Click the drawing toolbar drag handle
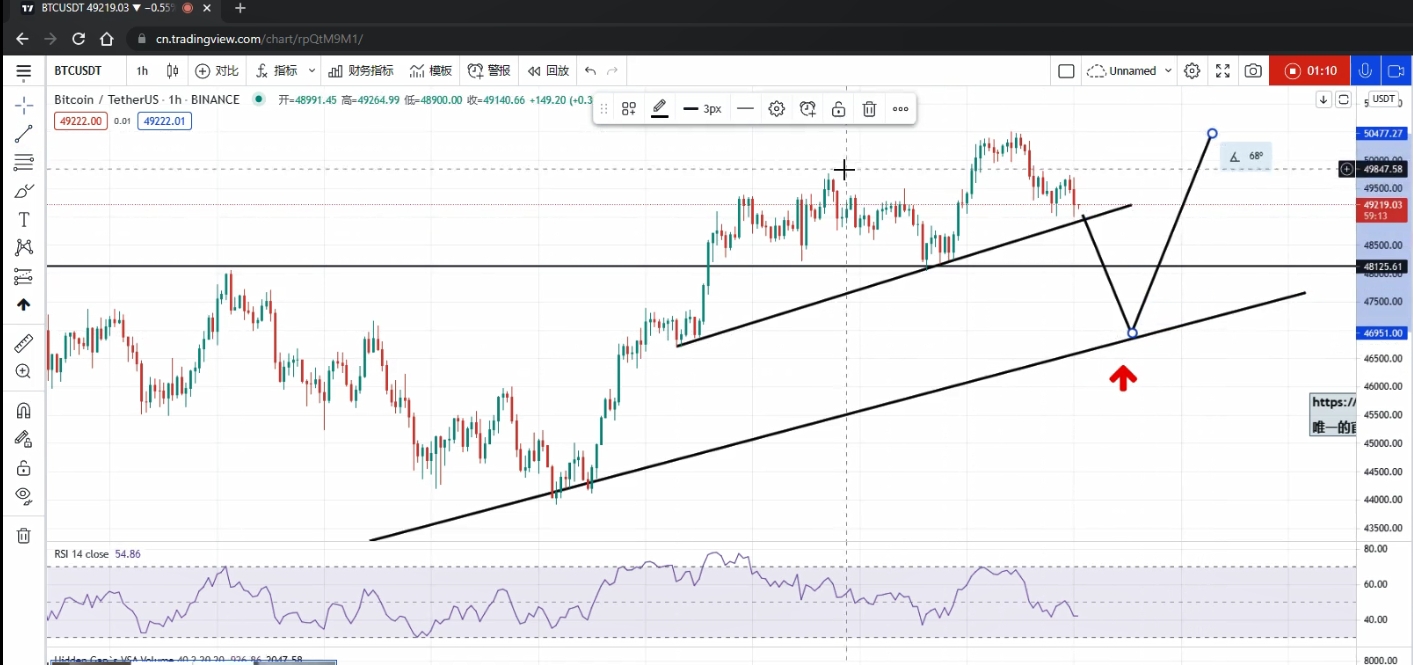The width and height of the screenshot is (1413, 665). [603, 109]
